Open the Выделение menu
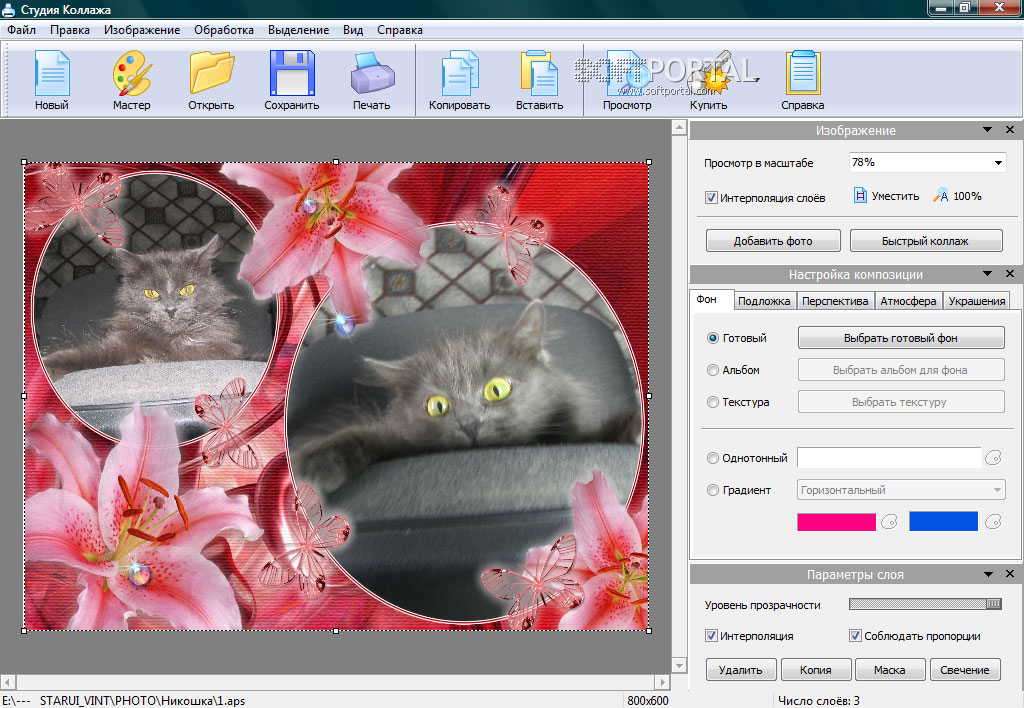Viewport: 1024px width, 708px height. point(298,30)
